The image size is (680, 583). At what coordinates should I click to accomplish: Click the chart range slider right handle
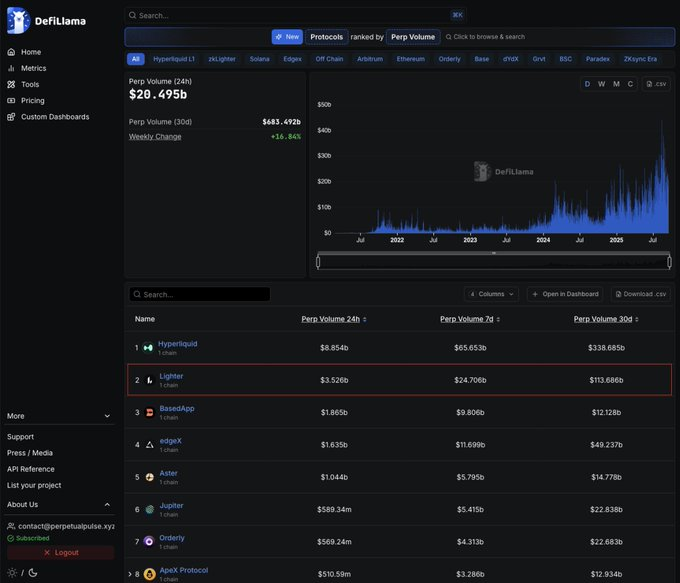(669, 262)
